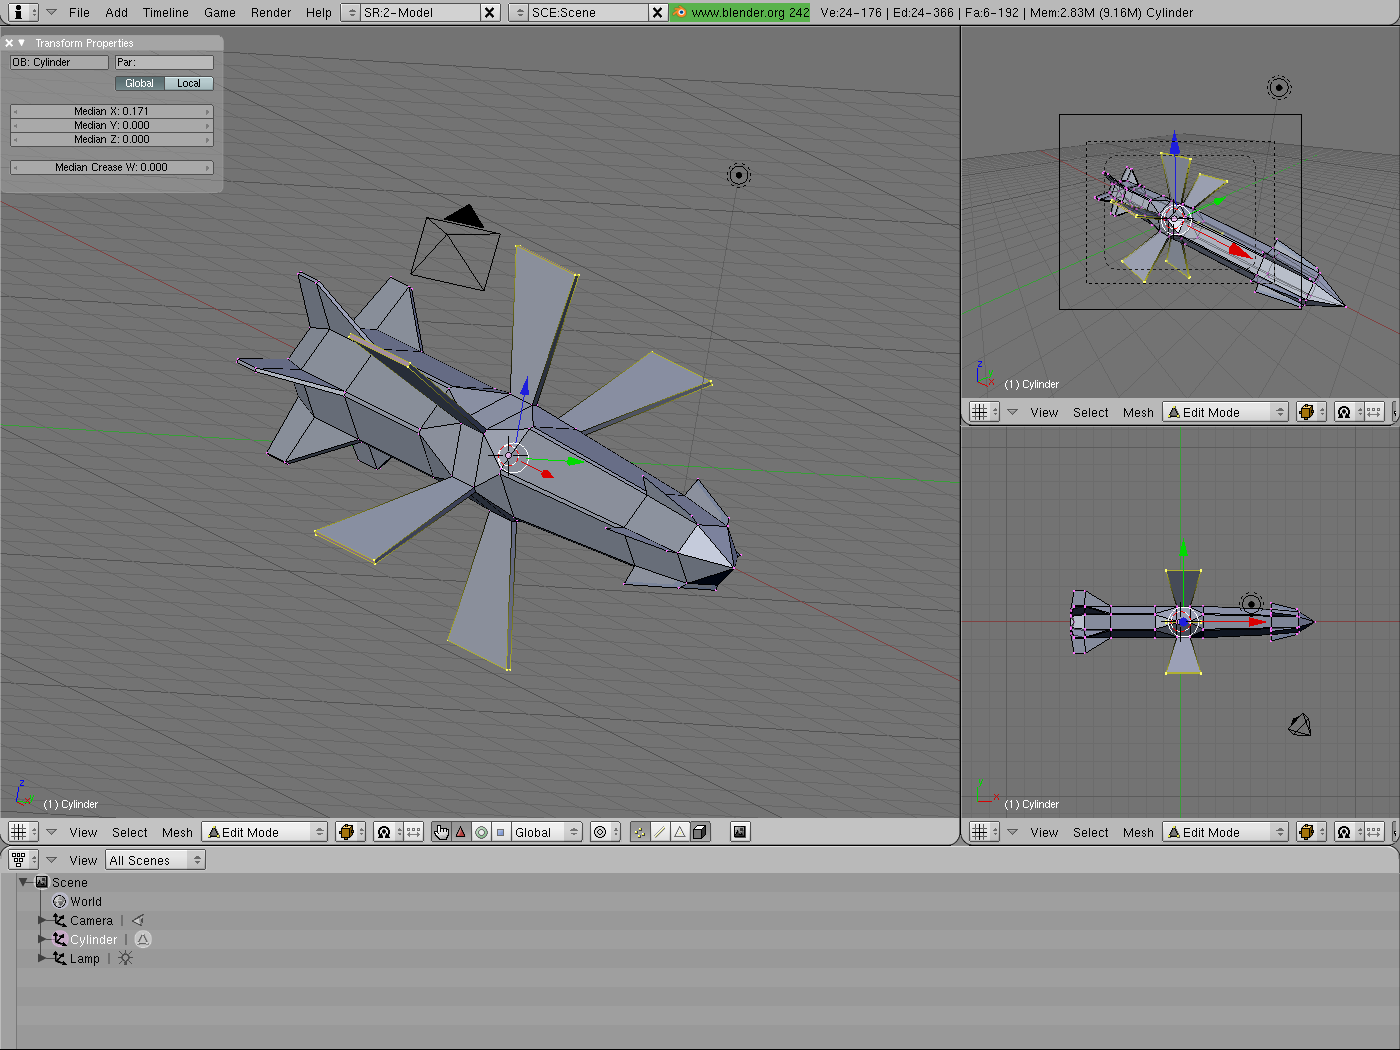Click the vertex select mode icon
This screenshot has width=1400, height=1050.
point(640,832)
